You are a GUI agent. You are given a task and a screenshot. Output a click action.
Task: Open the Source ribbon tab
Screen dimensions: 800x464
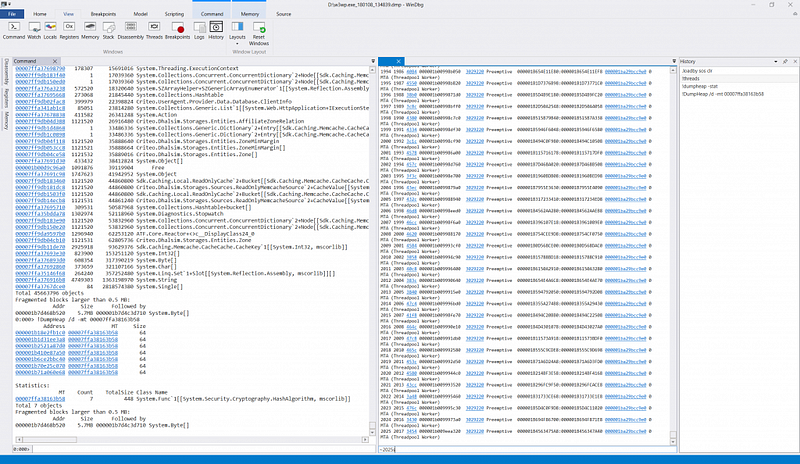coord(284,14)
